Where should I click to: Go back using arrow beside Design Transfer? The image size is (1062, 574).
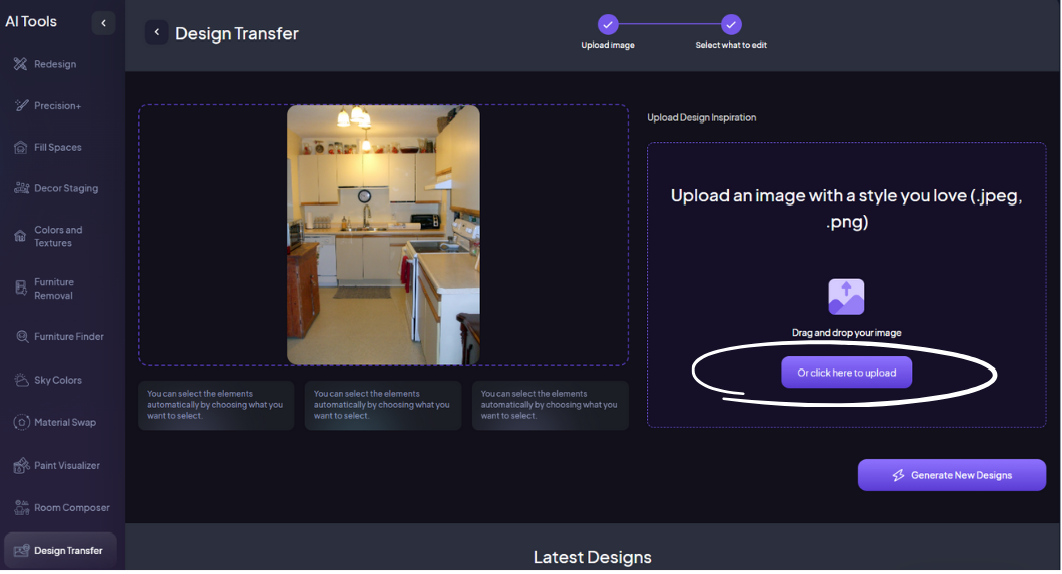tap(156, 33)
